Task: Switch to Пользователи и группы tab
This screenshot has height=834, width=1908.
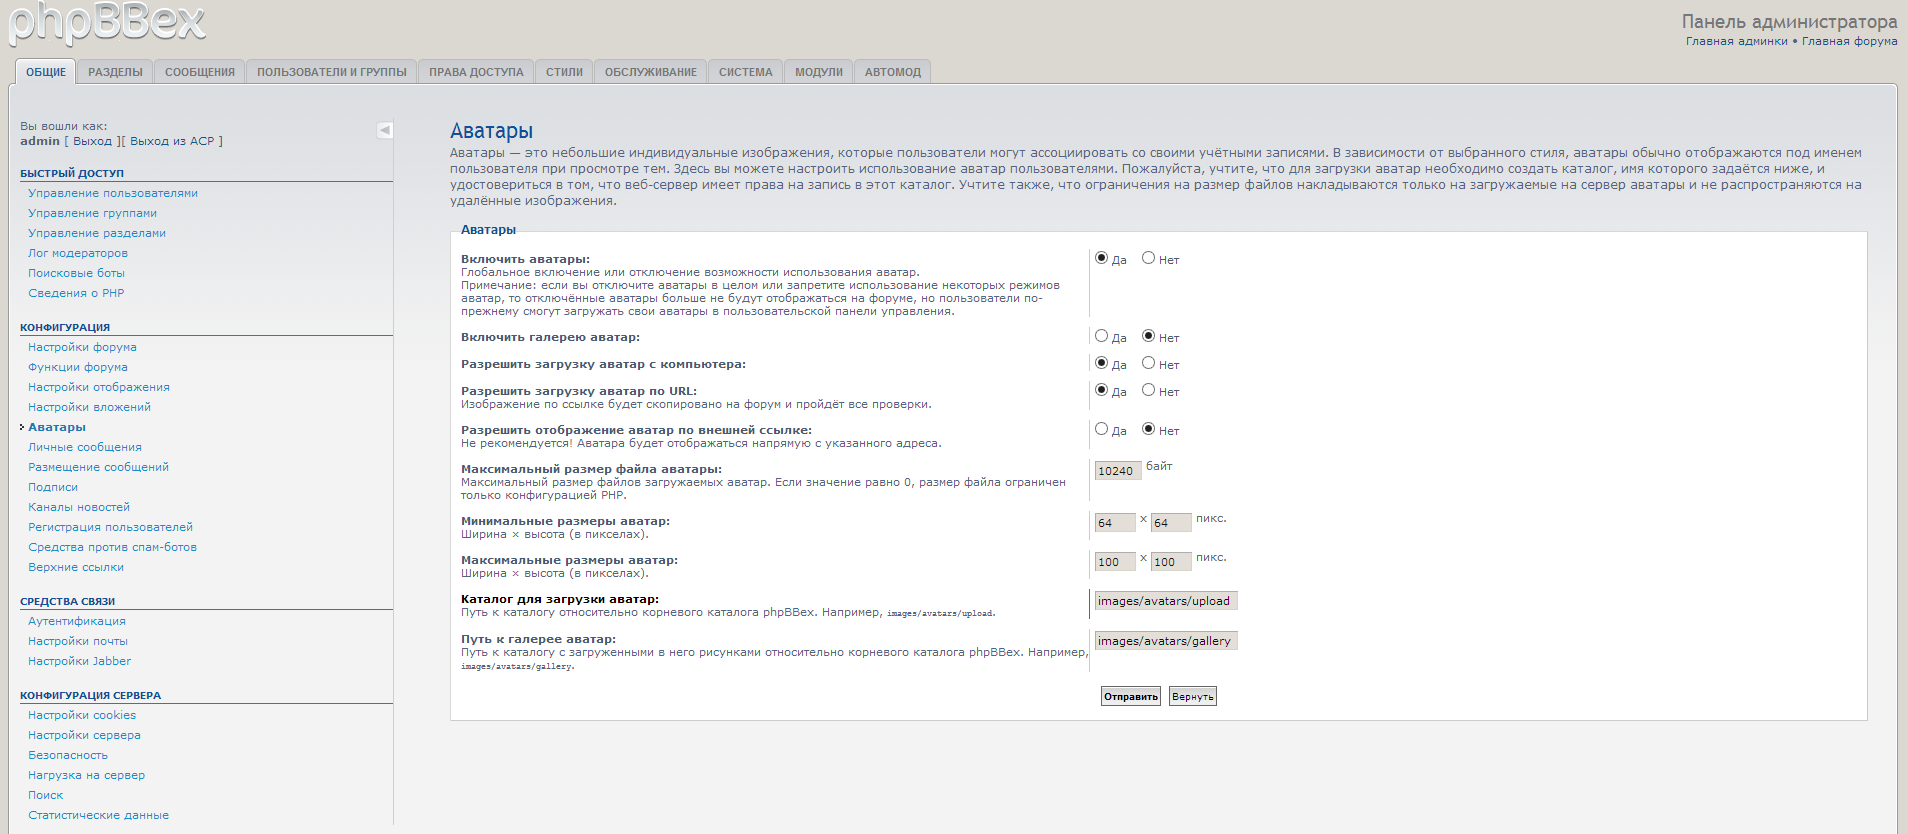Action: [331, 72]
